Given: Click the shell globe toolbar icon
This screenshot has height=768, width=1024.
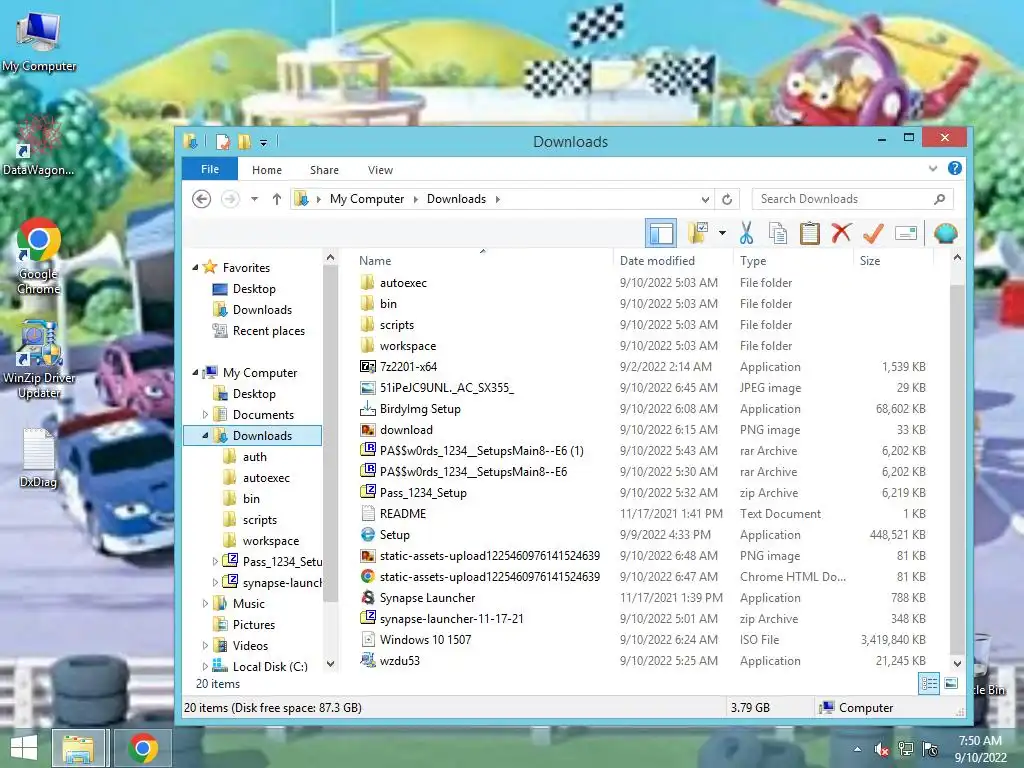Looking at the screenshot, I should coord(945,233).
